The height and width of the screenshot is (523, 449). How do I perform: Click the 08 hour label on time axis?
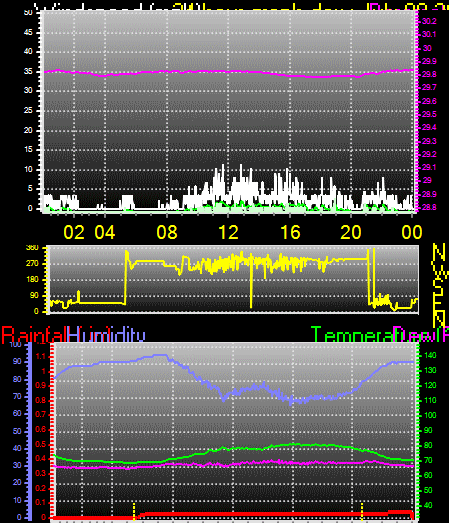click(x=167, y=232)
